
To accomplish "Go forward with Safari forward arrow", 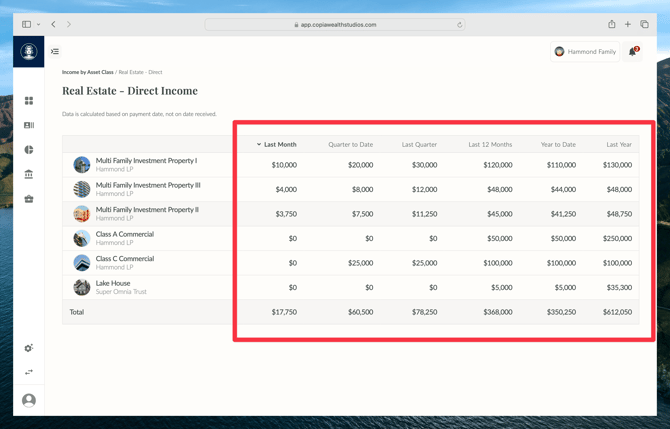I will [69, 24].
